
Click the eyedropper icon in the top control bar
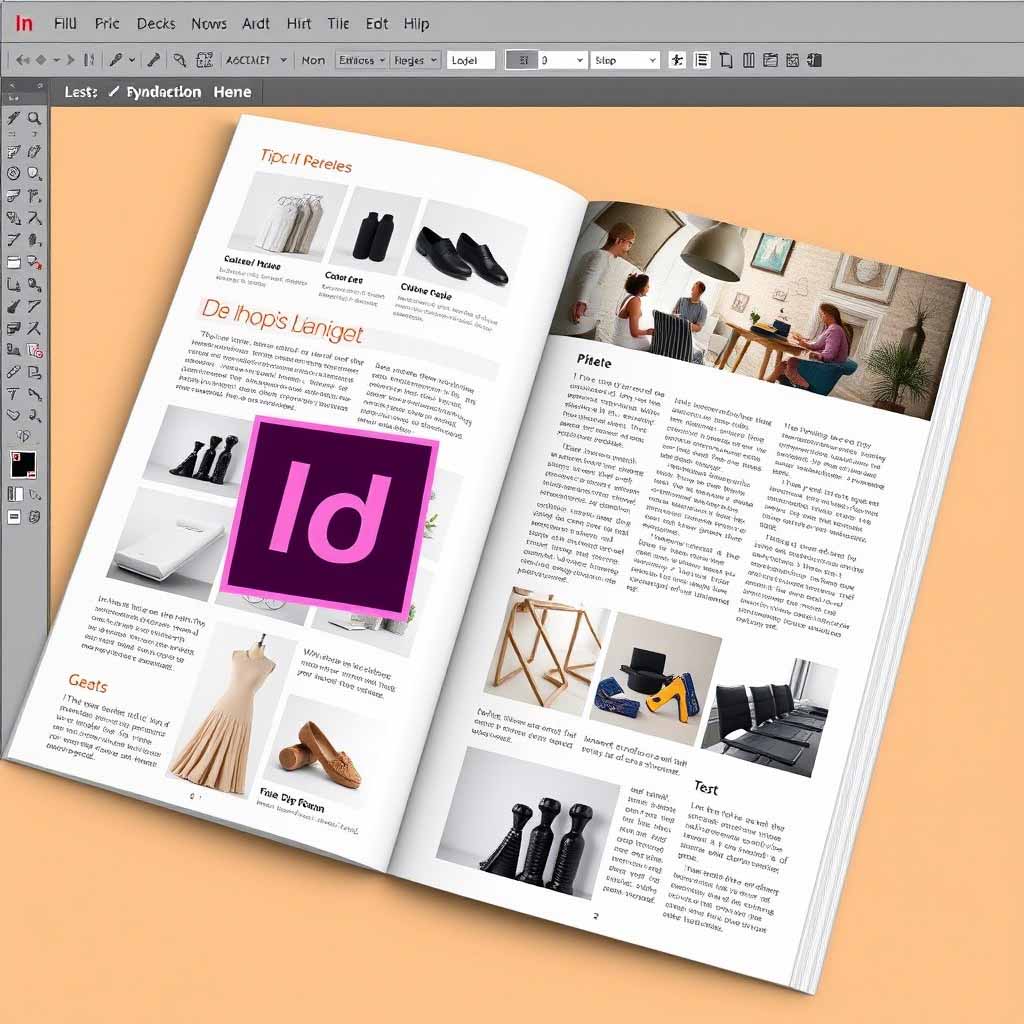tap(116, 60)
